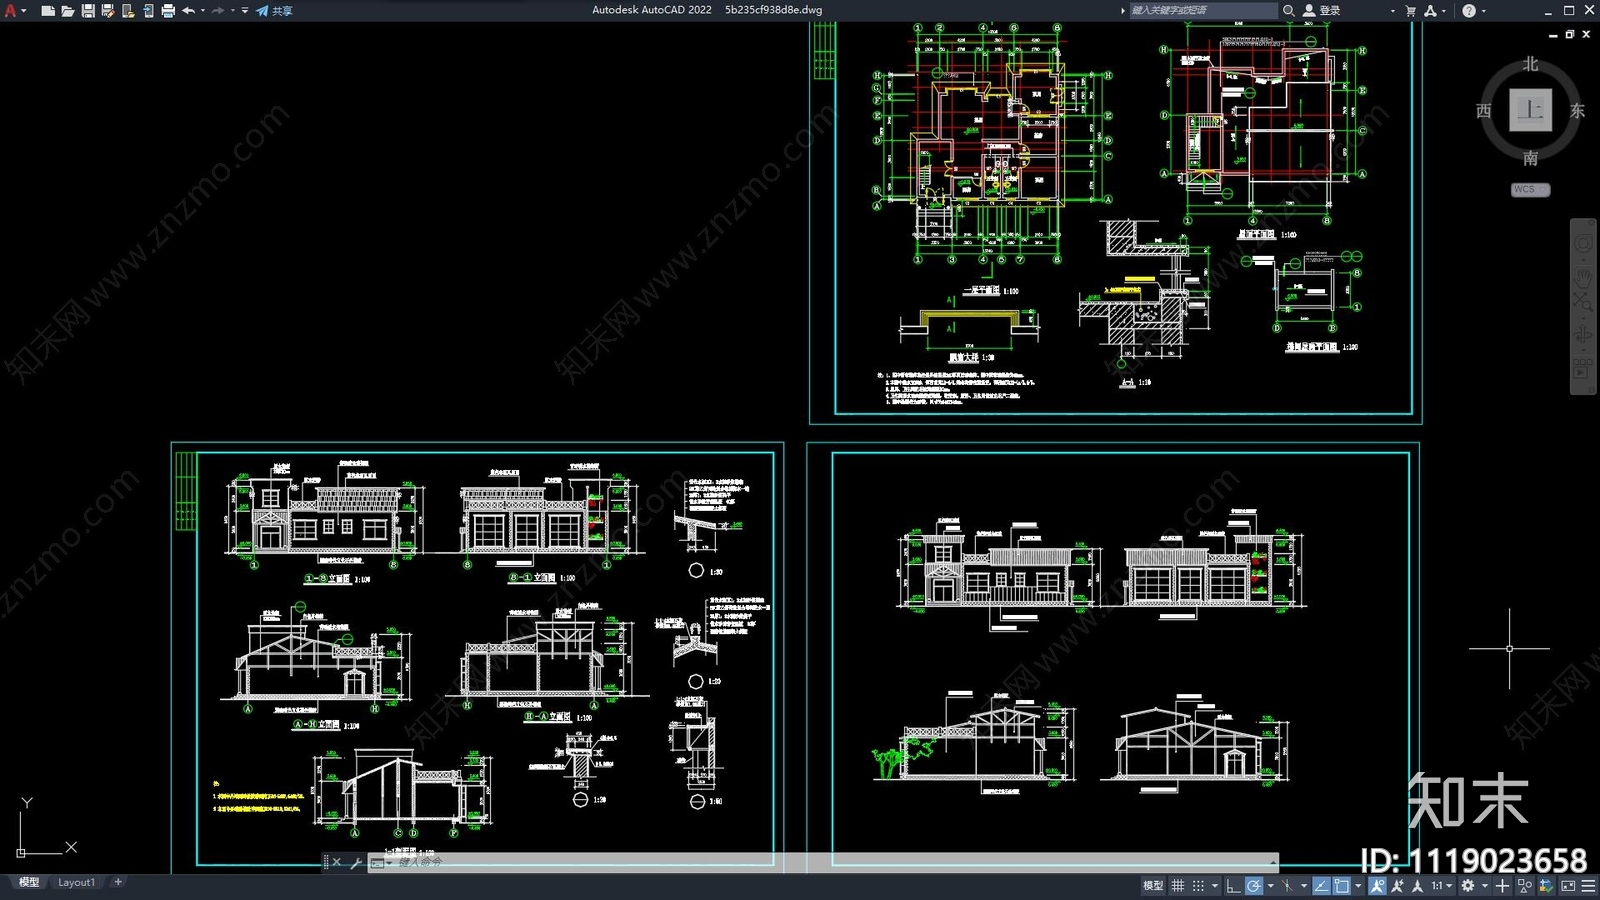Click the search keyword input field
Screen dimensions: 1600x900
click(x=1203, y=10)
